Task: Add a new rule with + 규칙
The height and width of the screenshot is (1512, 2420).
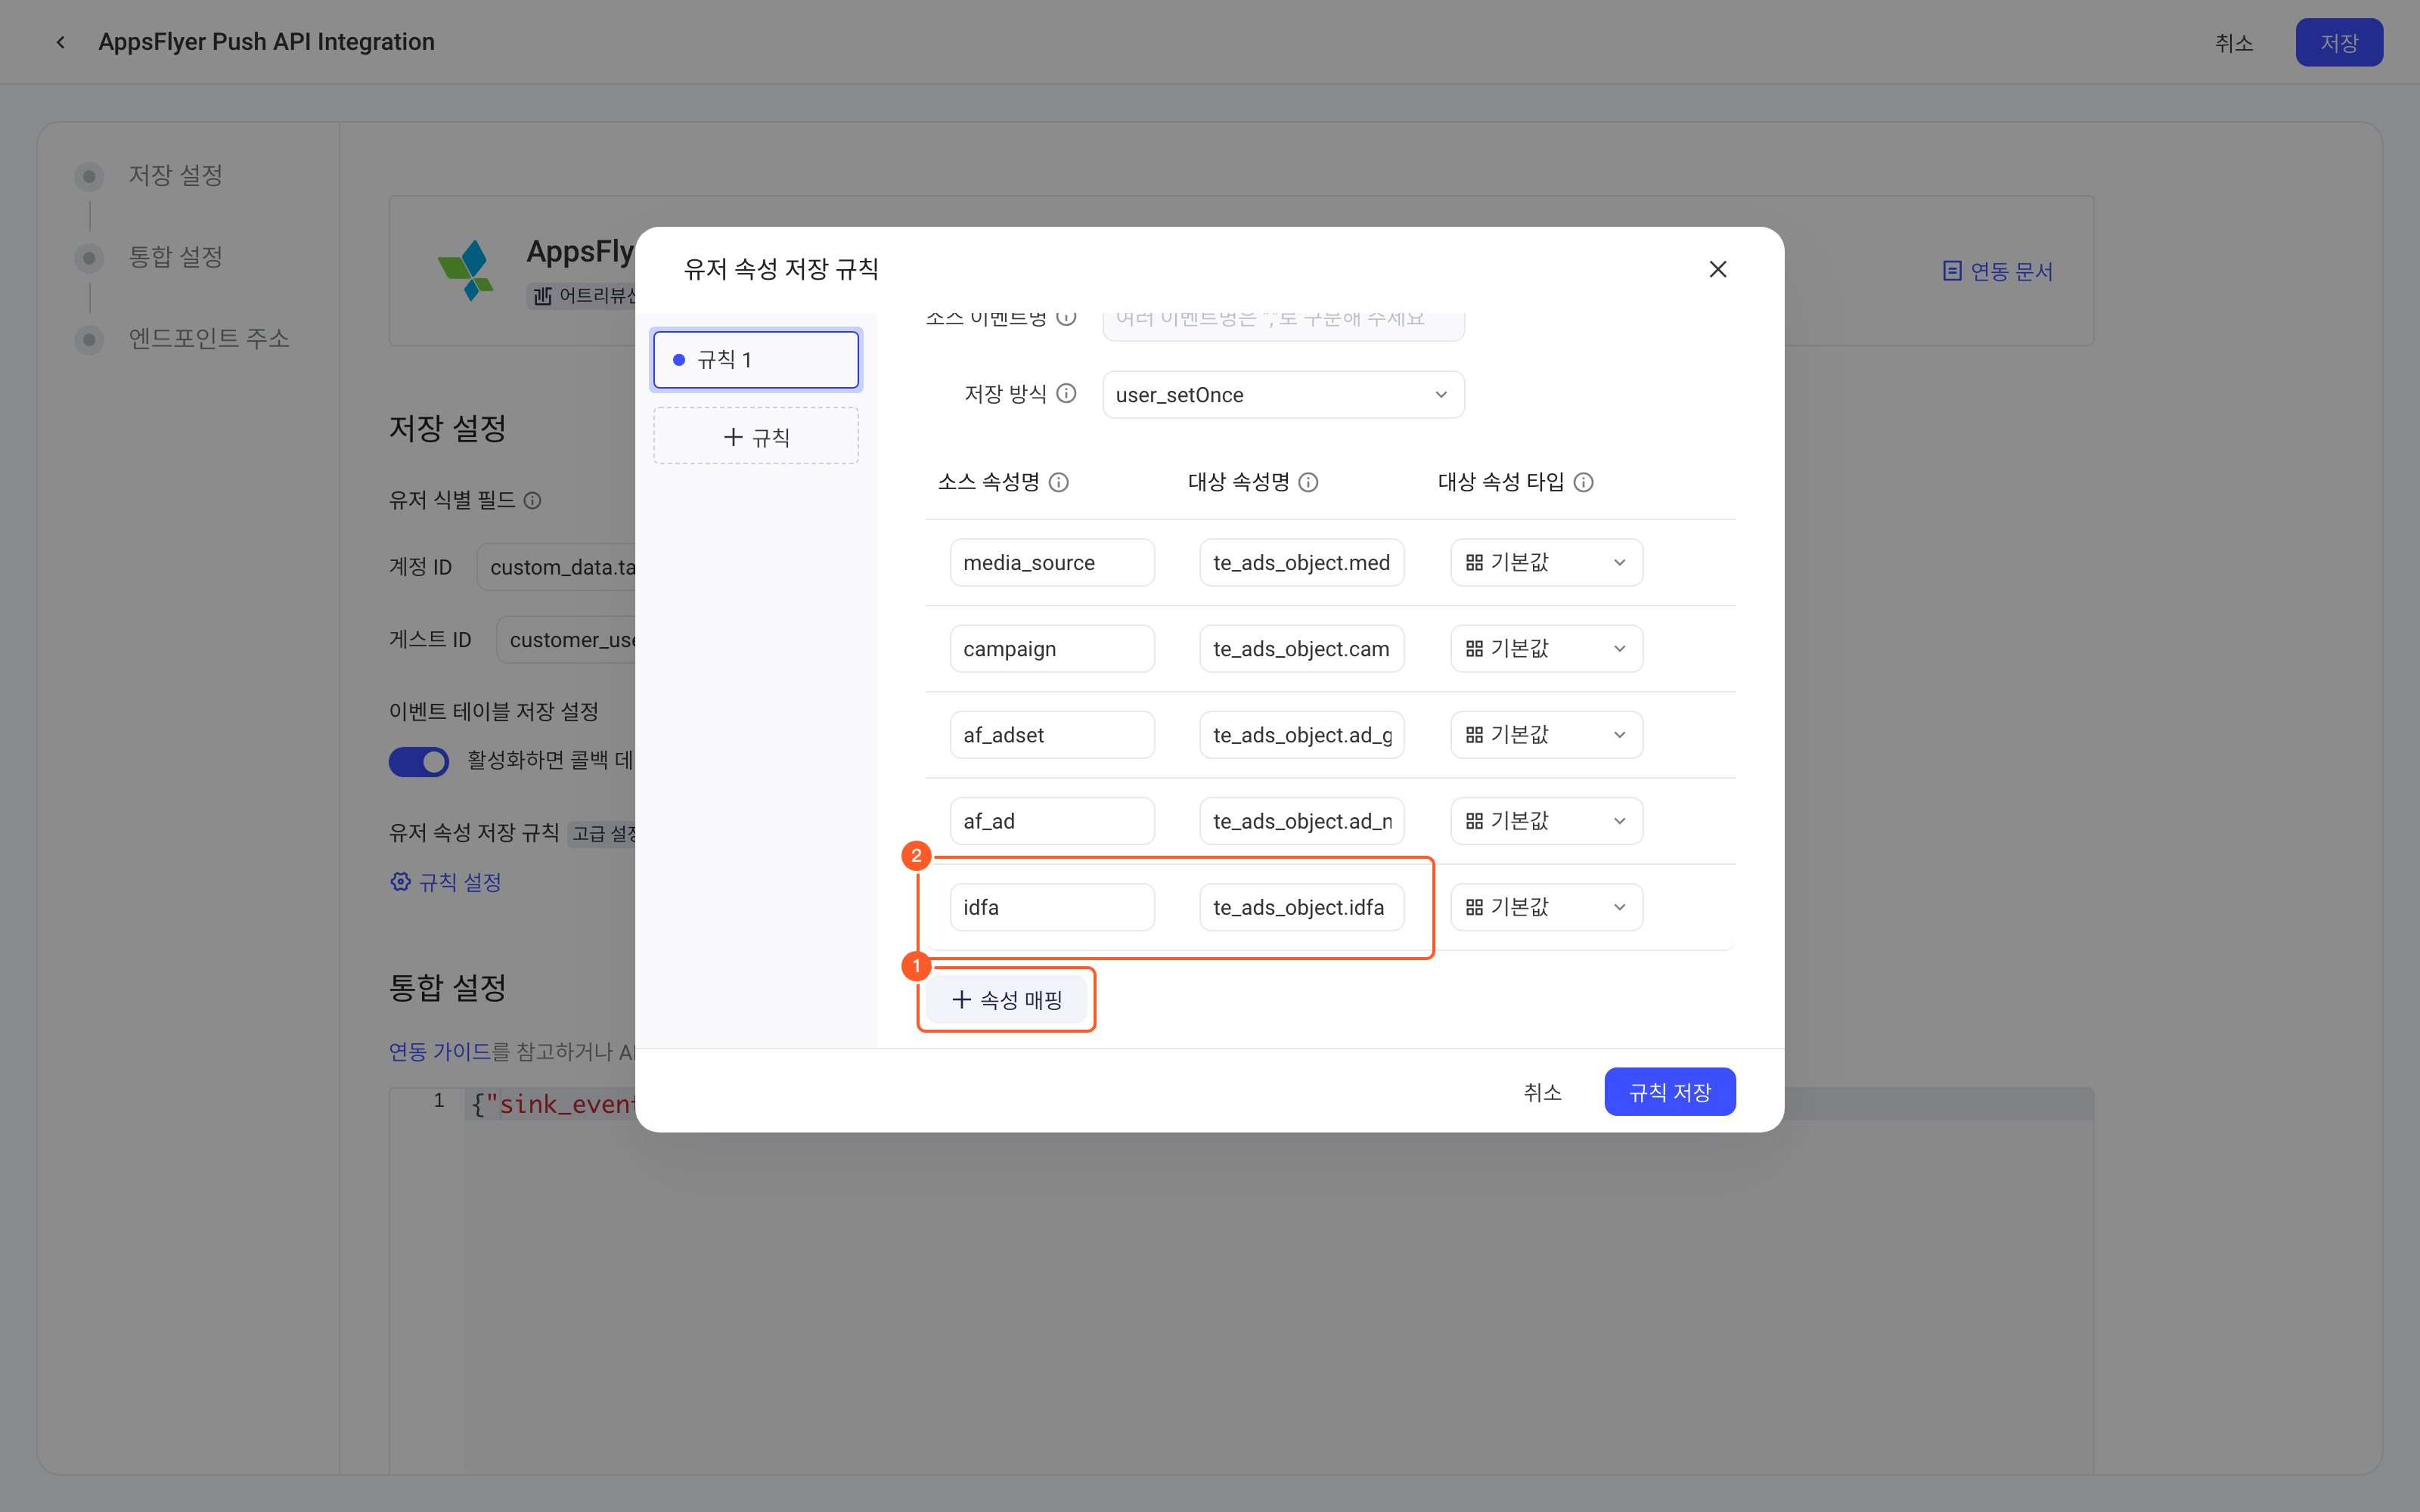Action: (756, 437)
